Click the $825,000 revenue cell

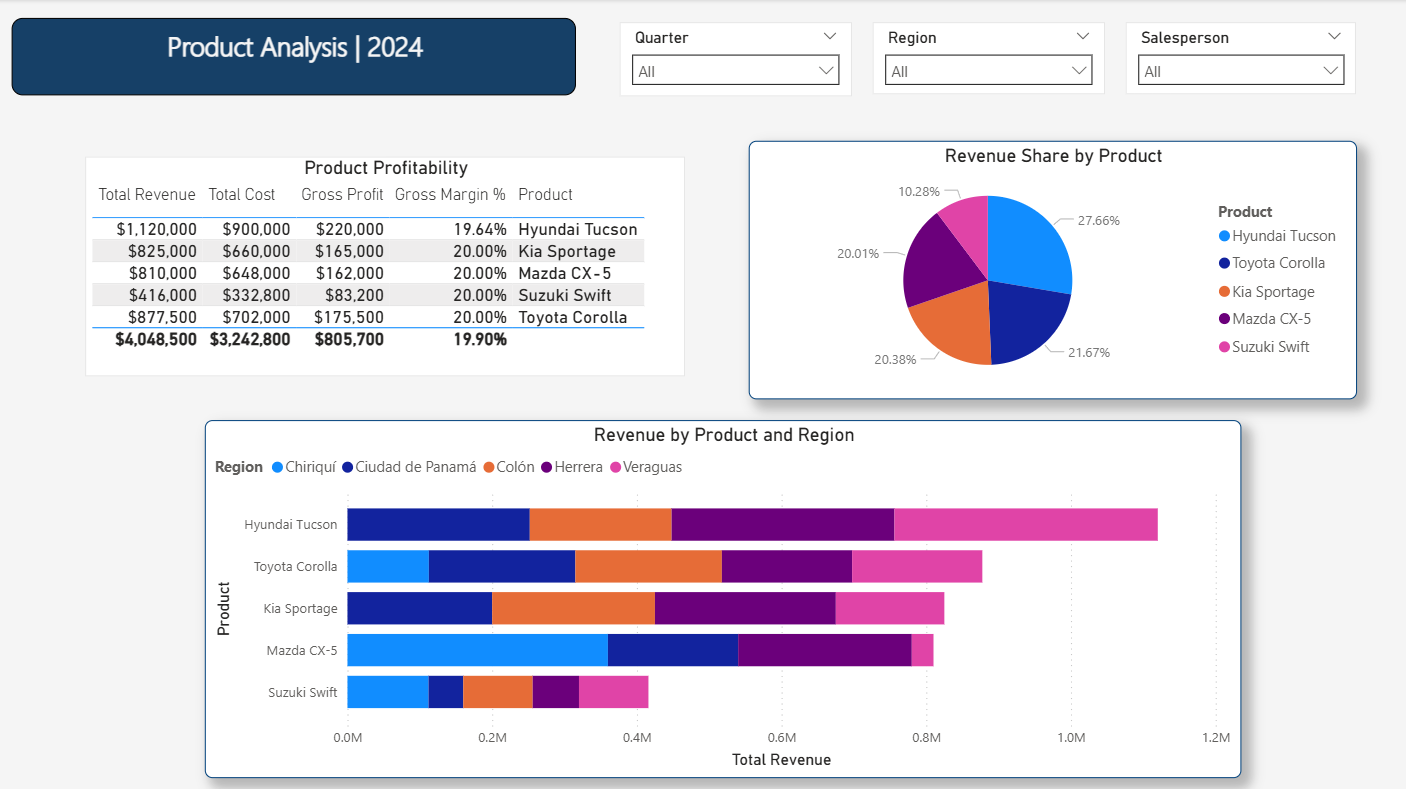point(163,251)
